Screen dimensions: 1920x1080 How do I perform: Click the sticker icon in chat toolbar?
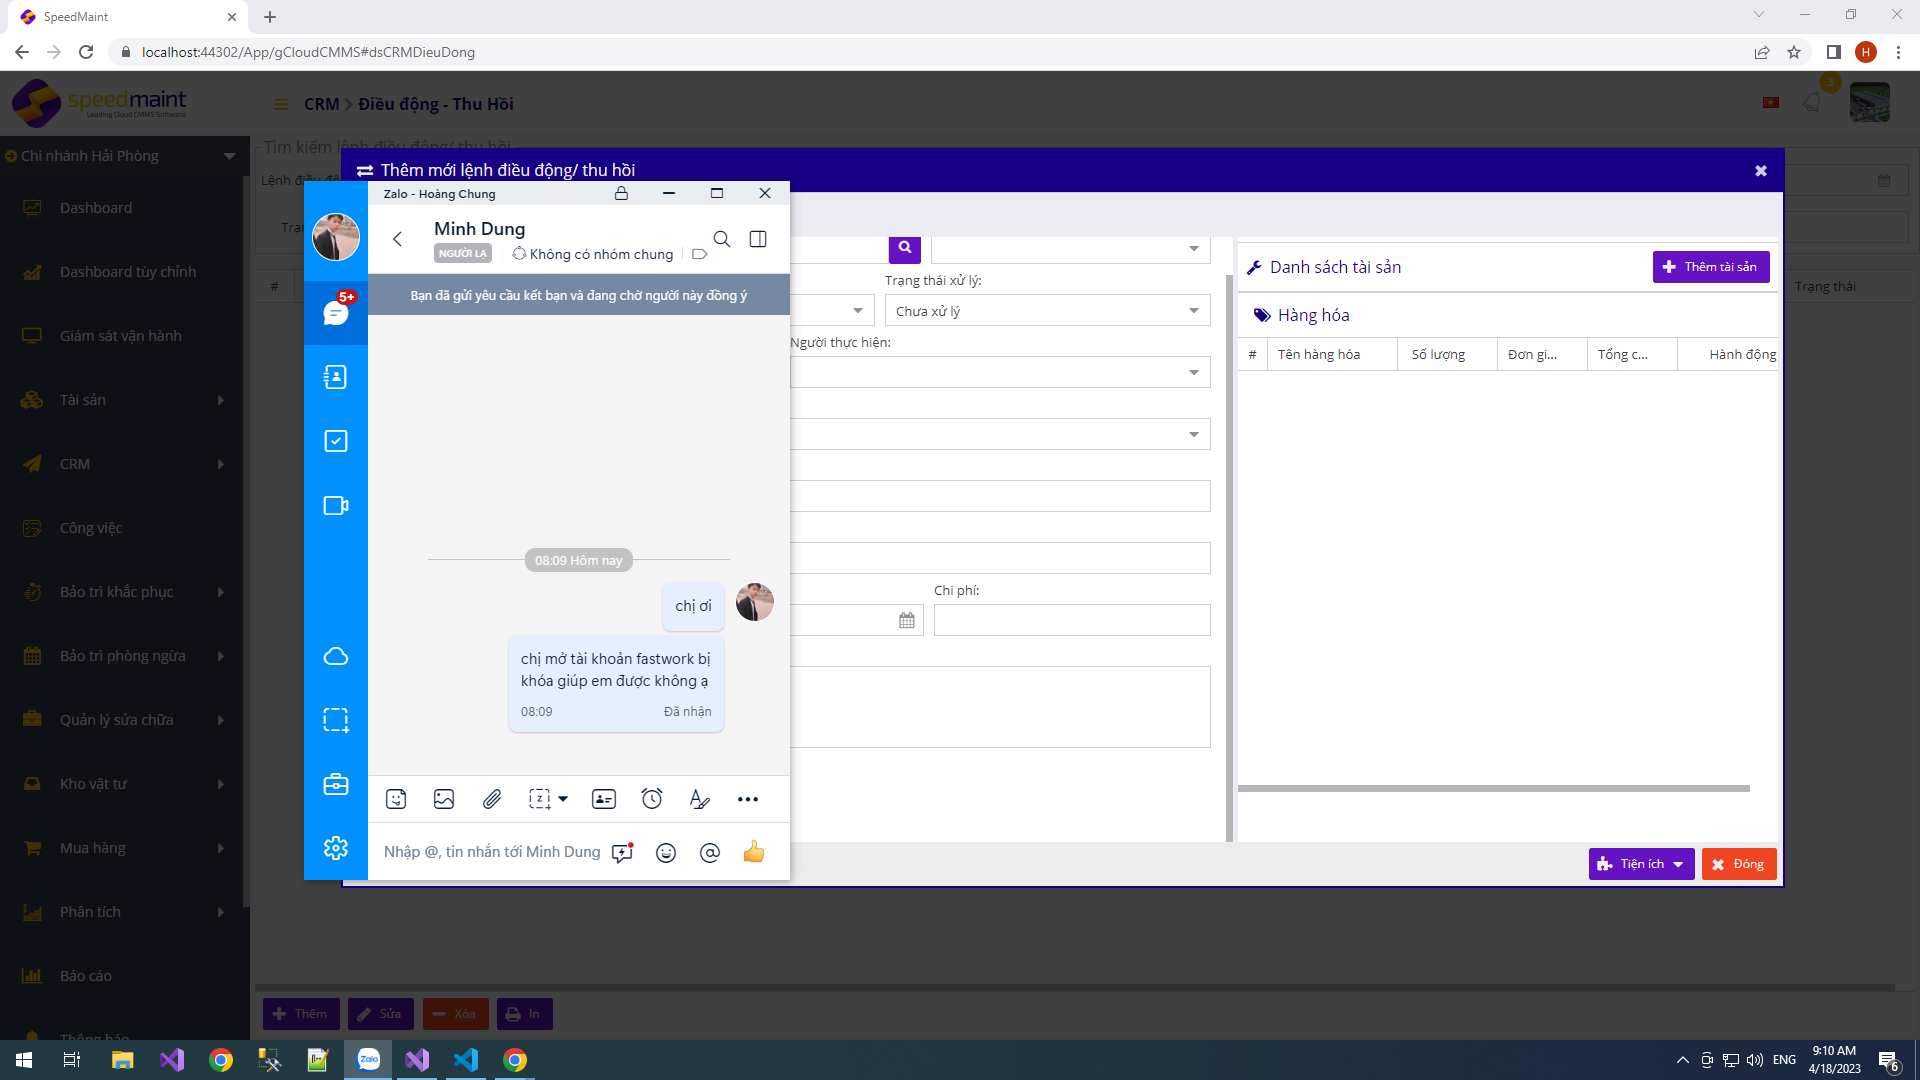click(x=396, y=799)
